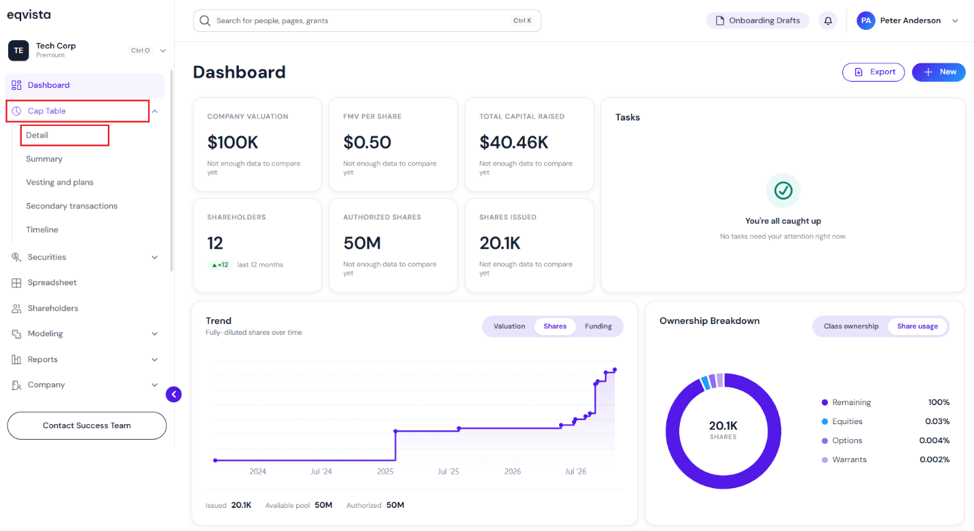The height and width of the screenshot is (531, 974).
Task: Expand the Company section chevron
Action: click(155, 385)
